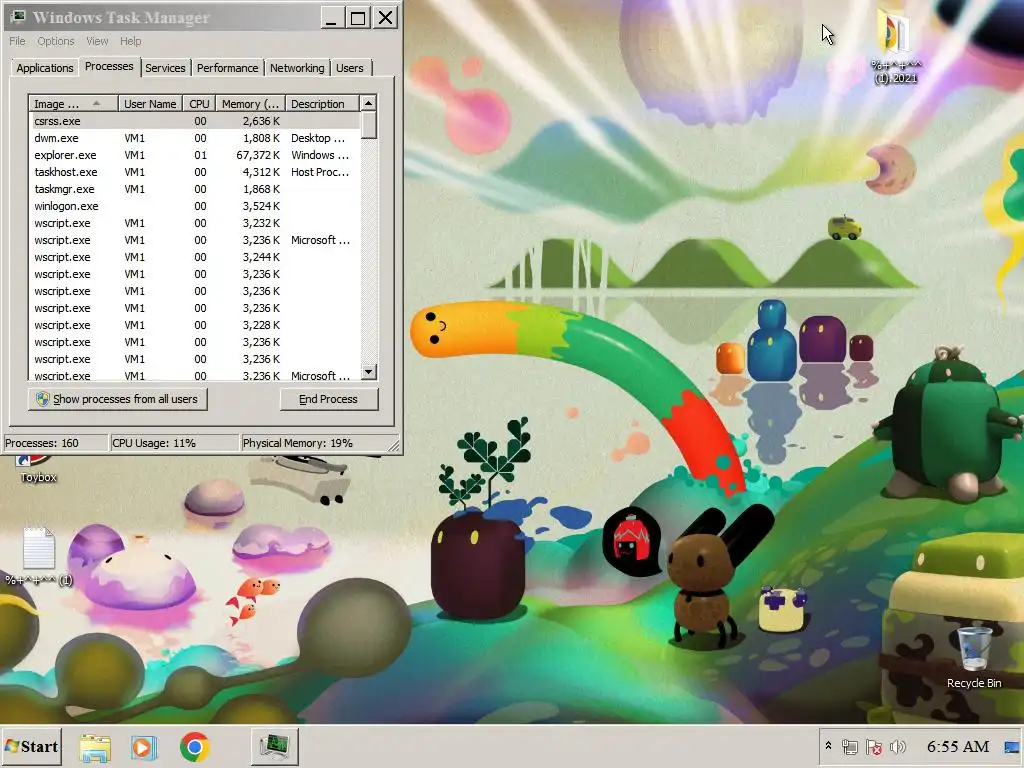Click the Task Manager window resize grip

pos(394,445)
